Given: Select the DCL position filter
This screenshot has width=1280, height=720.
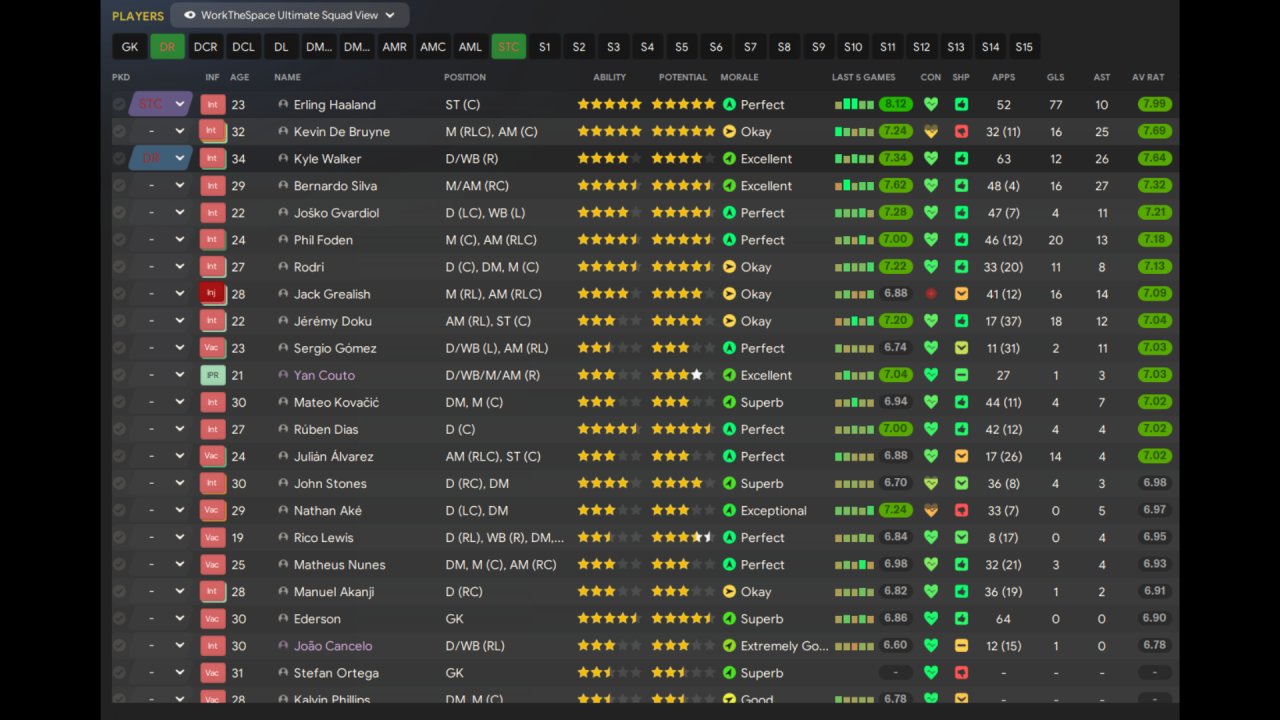Looking at the screenshot, I should tap(243, 47).
